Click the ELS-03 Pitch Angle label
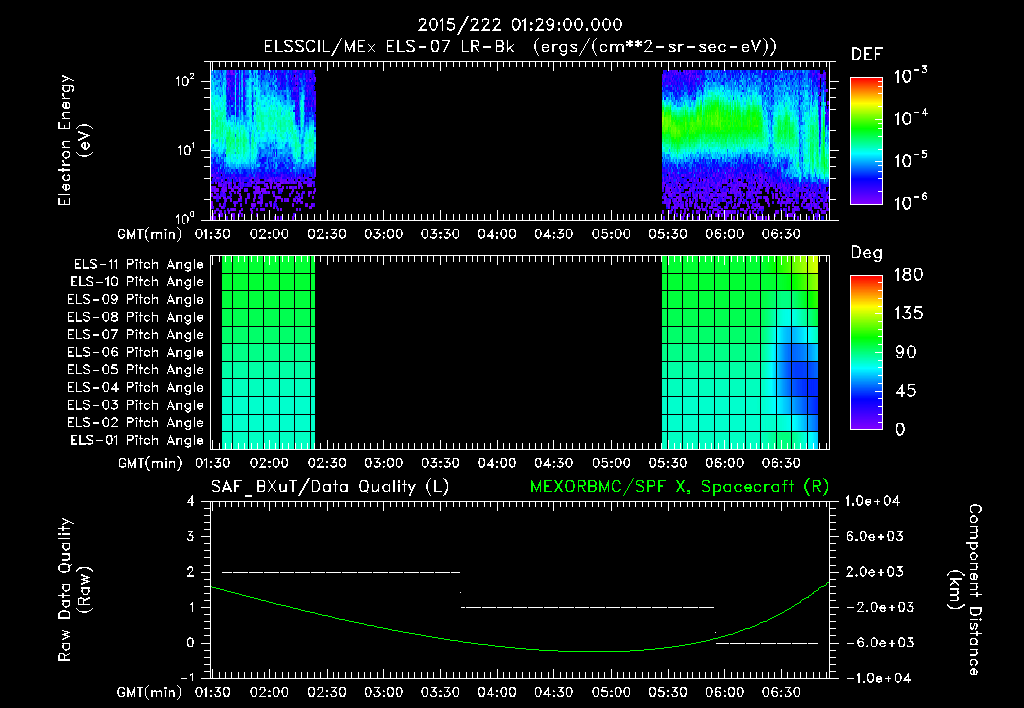This screenshot has height=708, width=1024. 135,405
